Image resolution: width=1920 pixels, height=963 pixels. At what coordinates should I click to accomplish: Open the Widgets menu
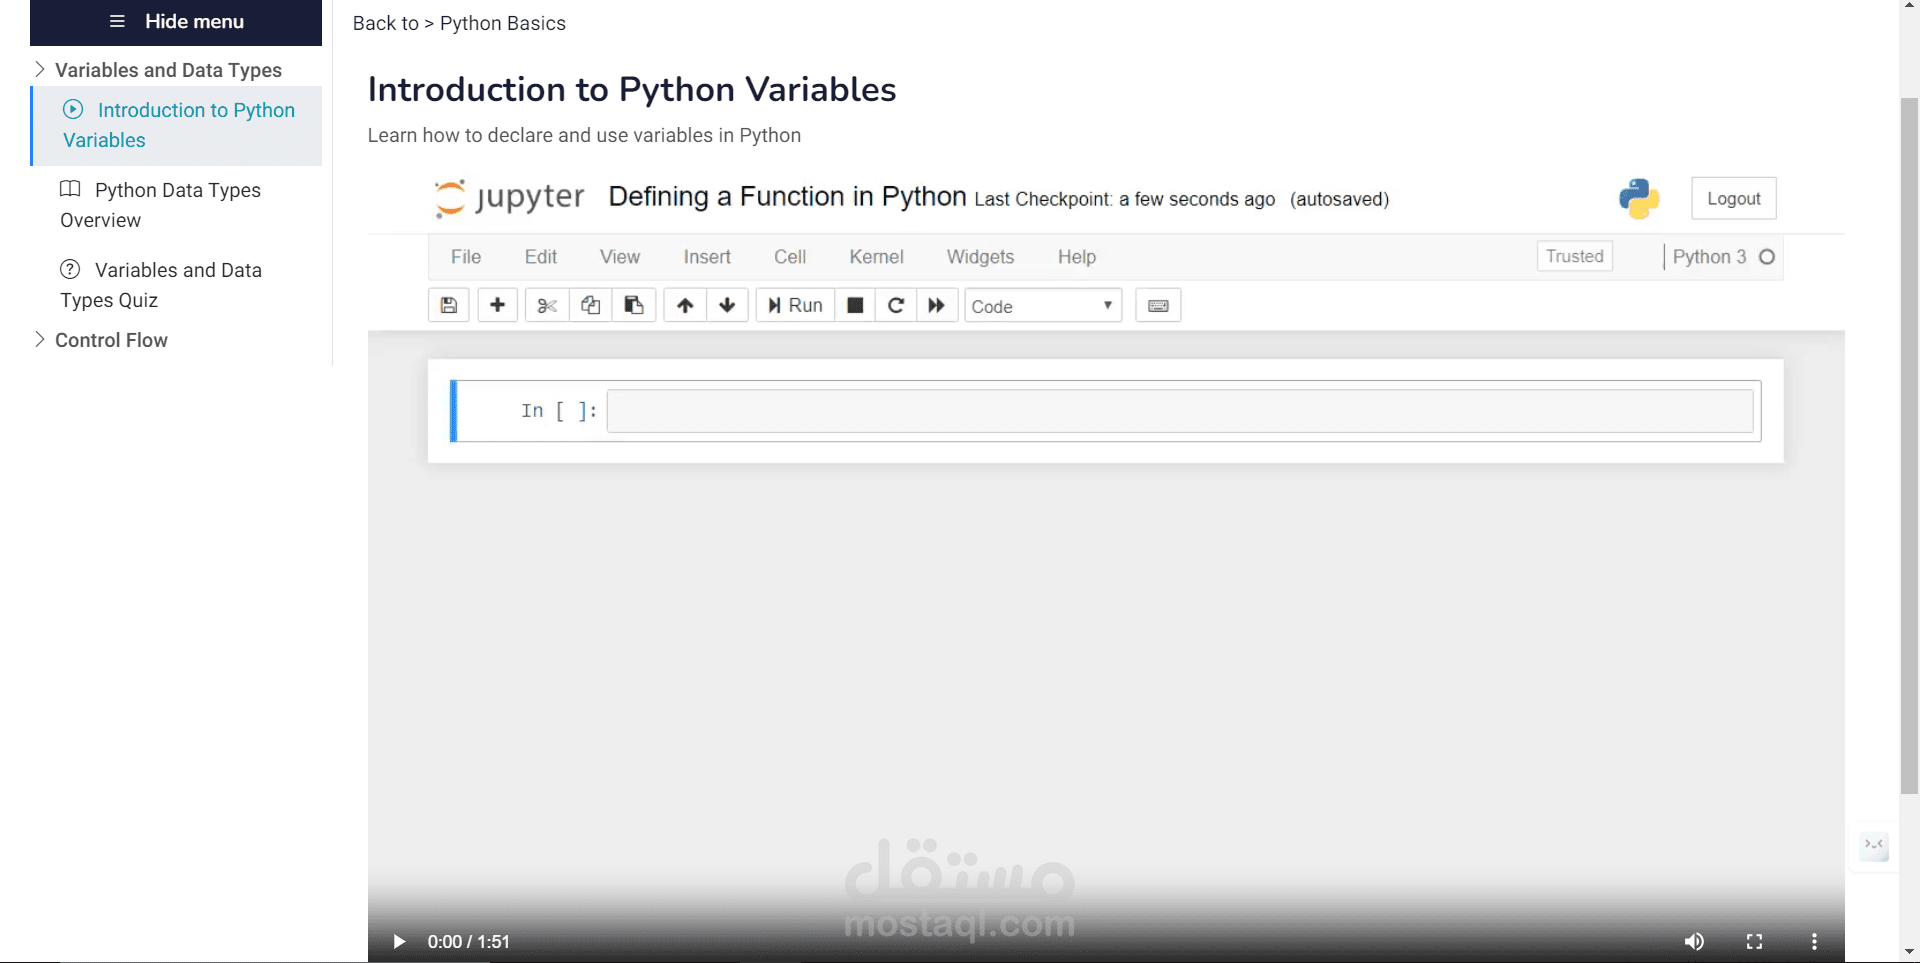(981, 257)
